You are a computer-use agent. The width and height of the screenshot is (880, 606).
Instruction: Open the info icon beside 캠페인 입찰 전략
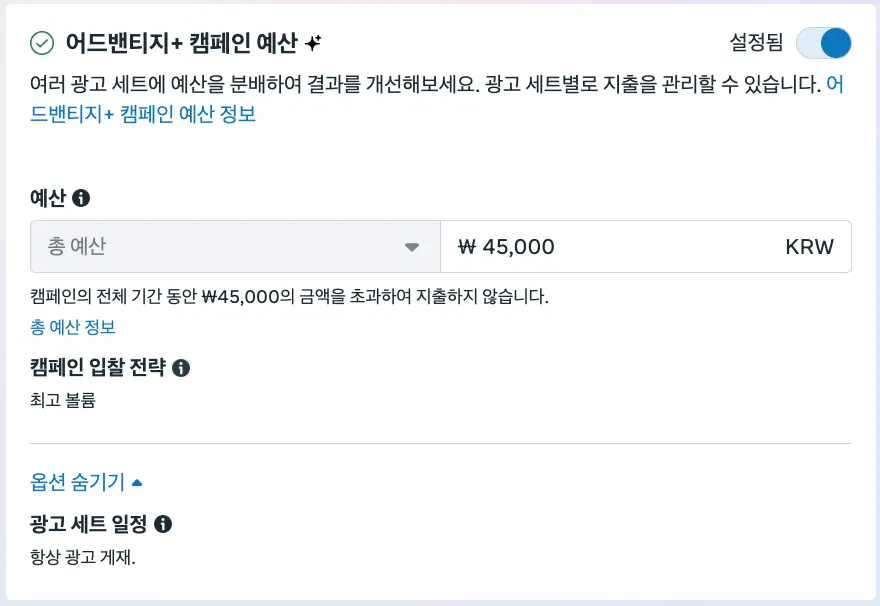click(181, 368)
